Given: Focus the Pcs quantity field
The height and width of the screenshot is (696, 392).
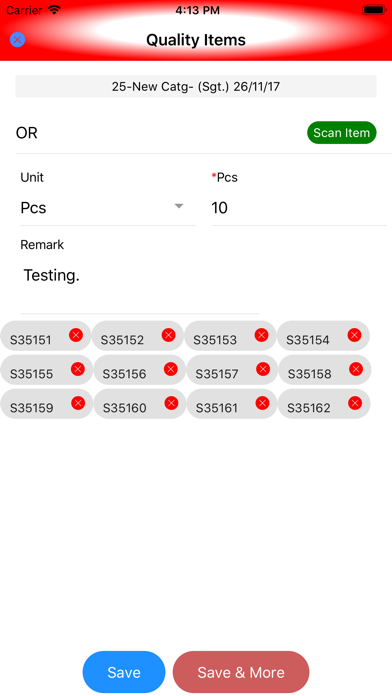Looking at the screenshot, I should click(299, 207).
